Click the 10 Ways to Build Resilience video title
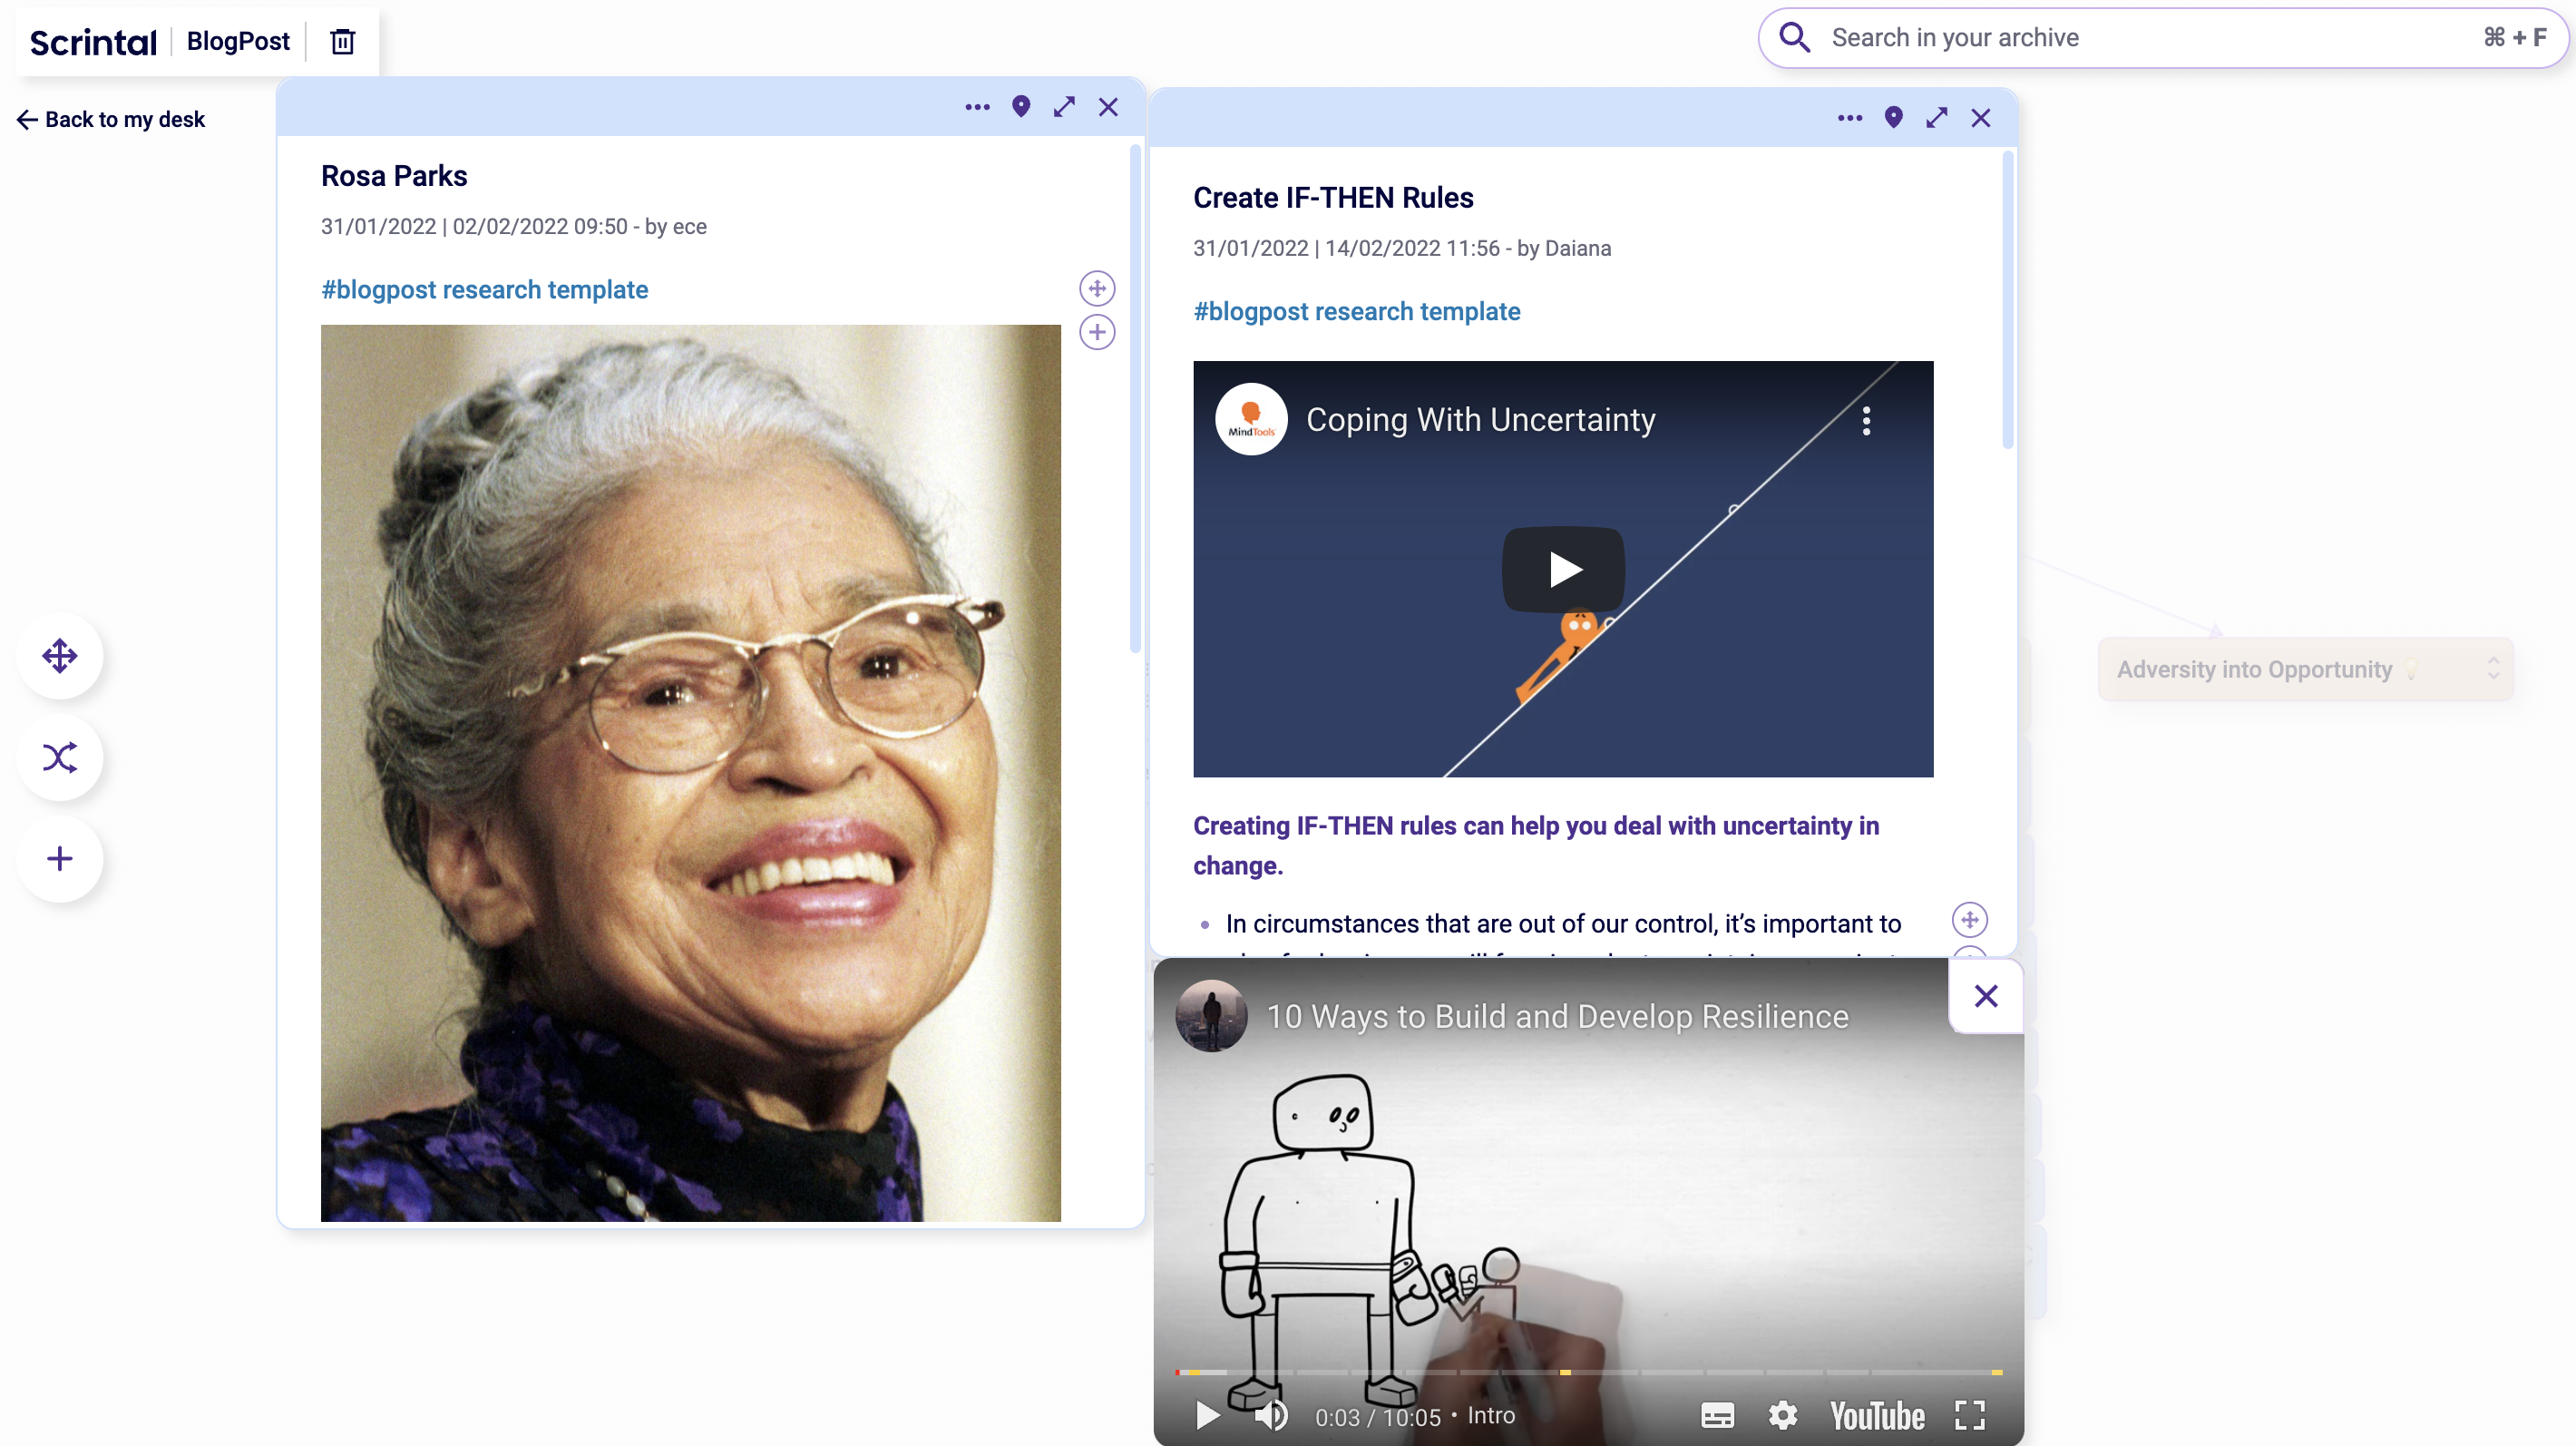 click(1557, 1017)
